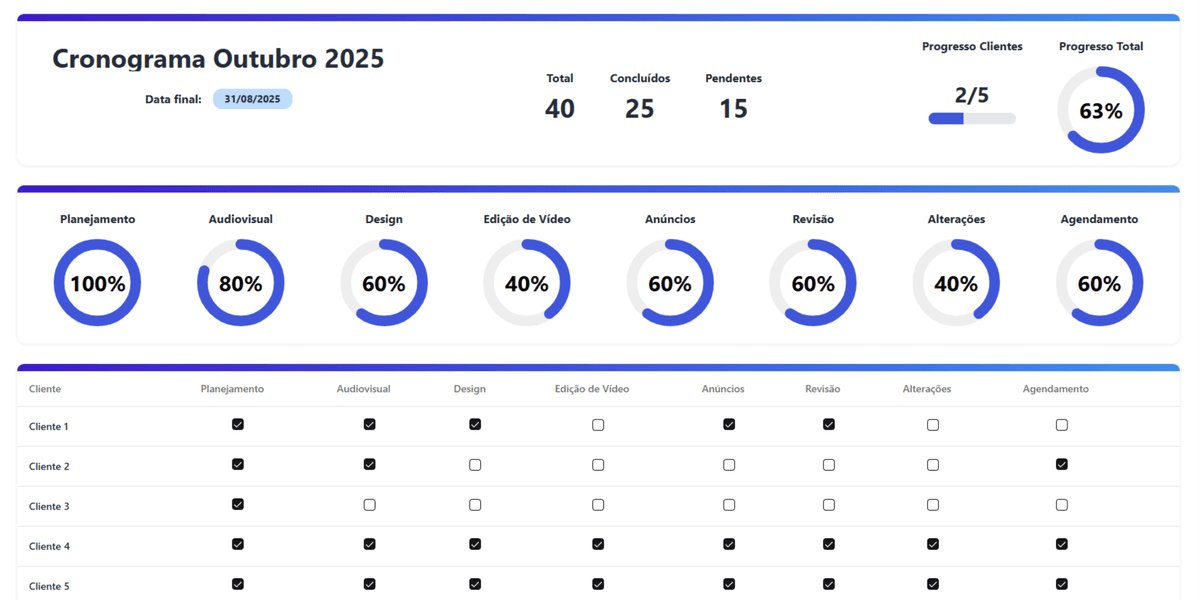
Task: Toggle Cliente 2 Anúncios checkbox
Action: [x=729, y=465]
